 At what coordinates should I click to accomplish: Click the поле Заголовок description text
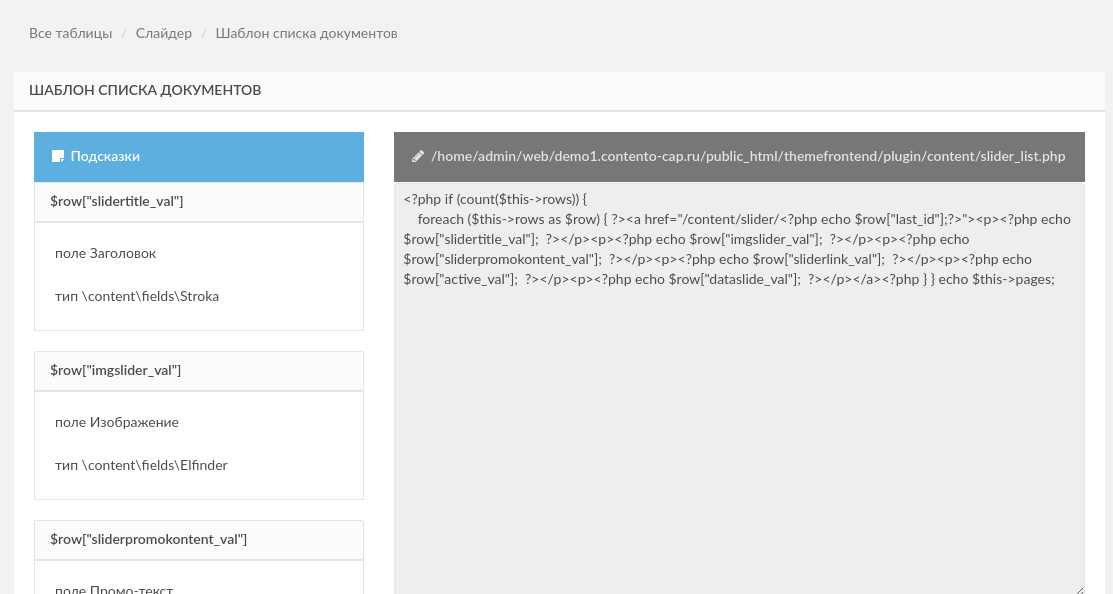tap(105, 253)
